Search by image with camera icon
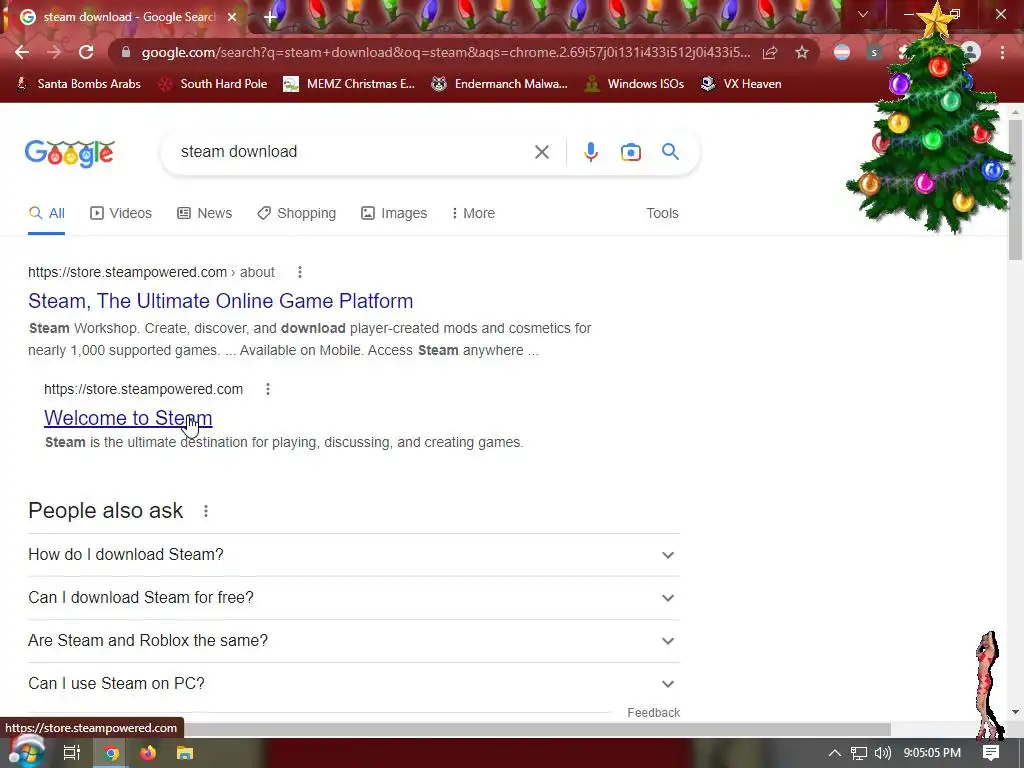Screen dimensions: 1024x768 click(x=630, y=152)
